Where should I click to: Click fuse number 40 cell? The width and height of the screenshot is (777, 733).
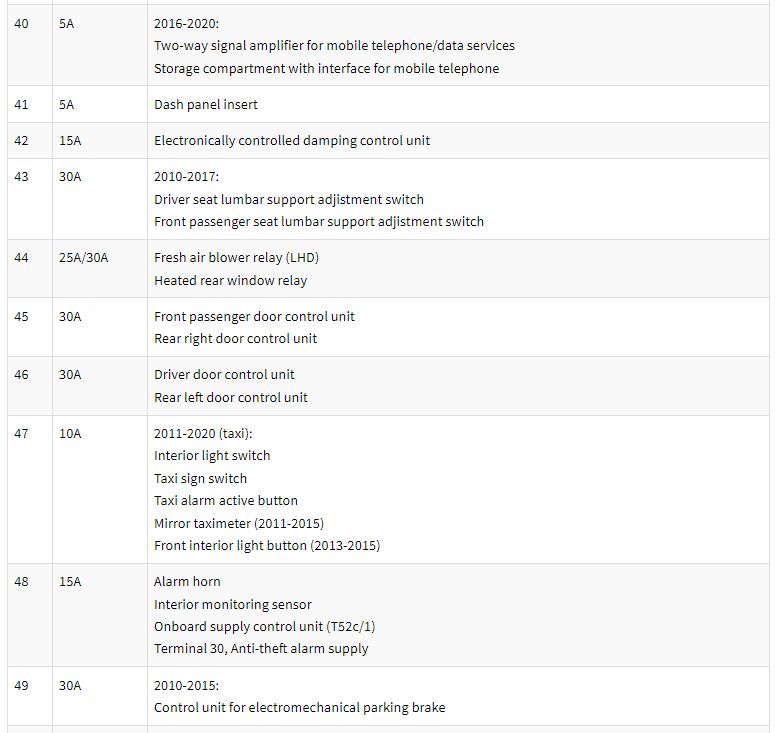click(x=30, y=45)
